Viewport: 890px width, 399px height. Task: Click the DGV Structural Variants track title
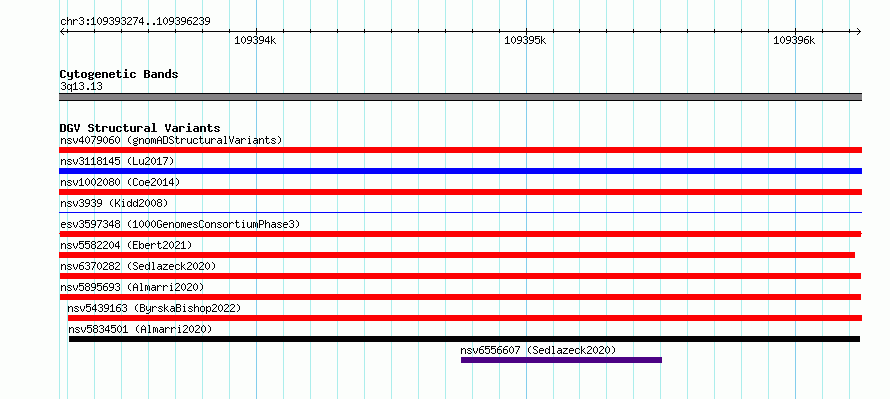(x=140, y=128)
